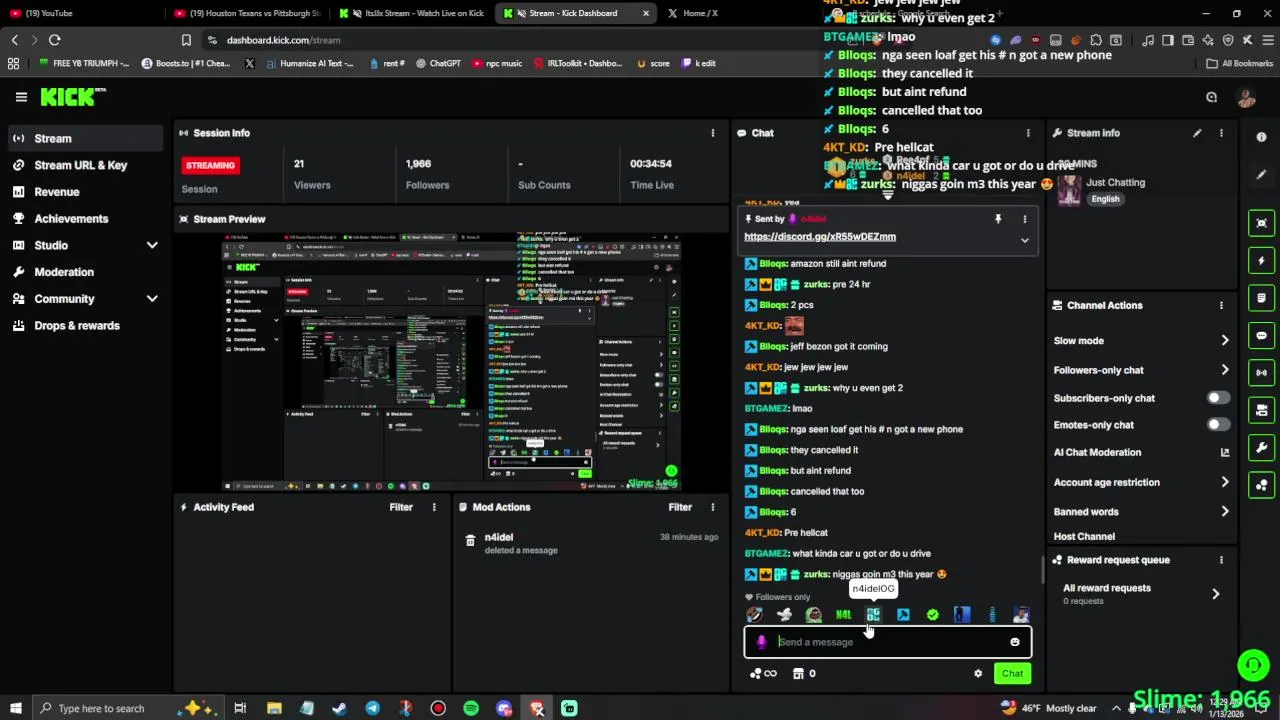Edit stream info with pencil icon
1280x720 pixels.
1197,133
